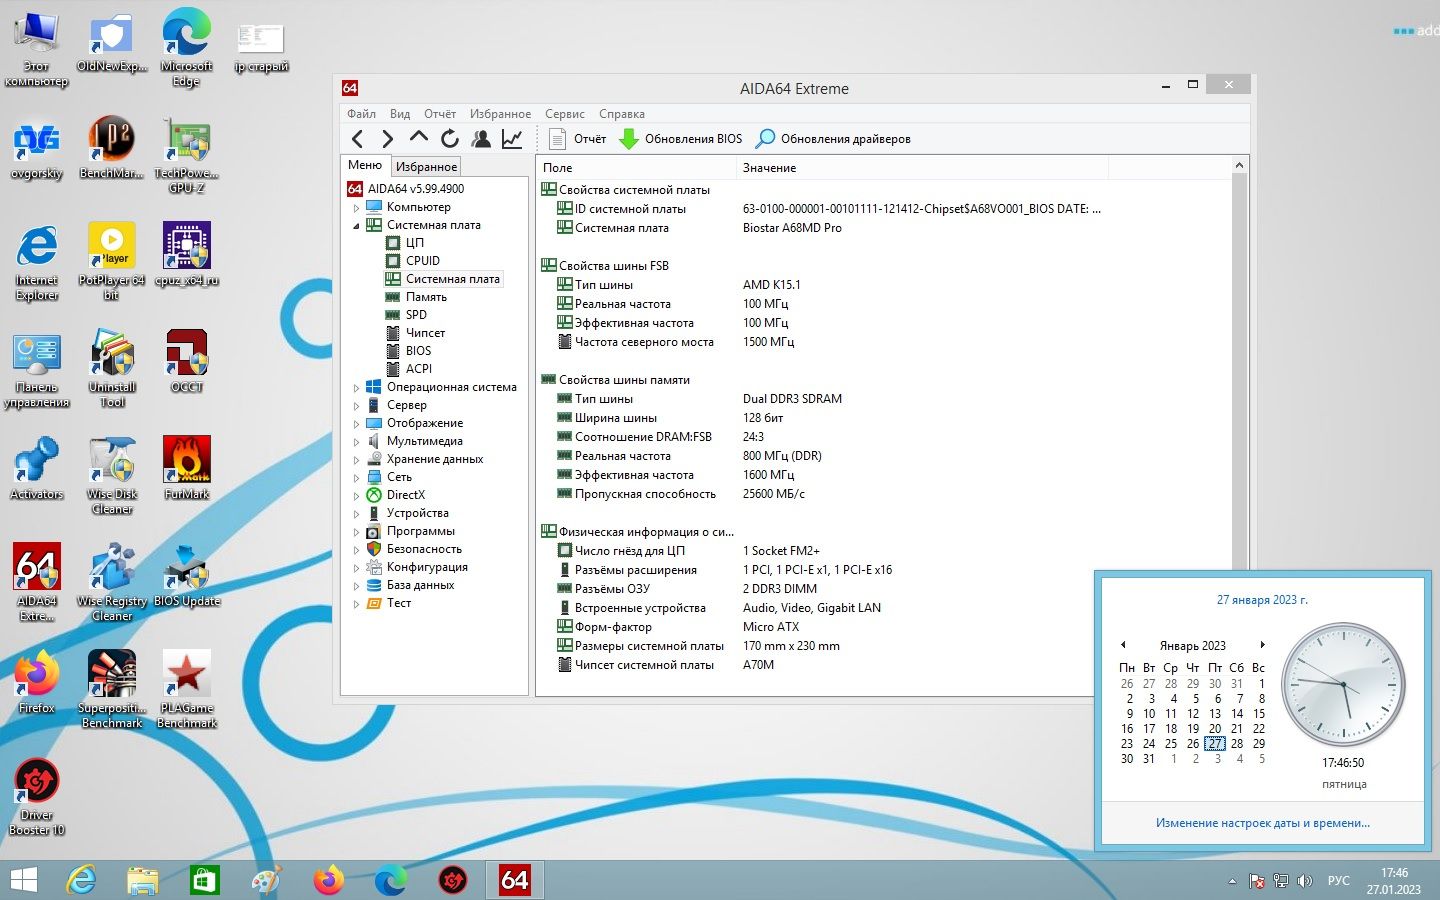Image resolution: width=1440 pixels, height=900 pixels.
Task: Open the Справка menu
Action: [x=622, y=114]
